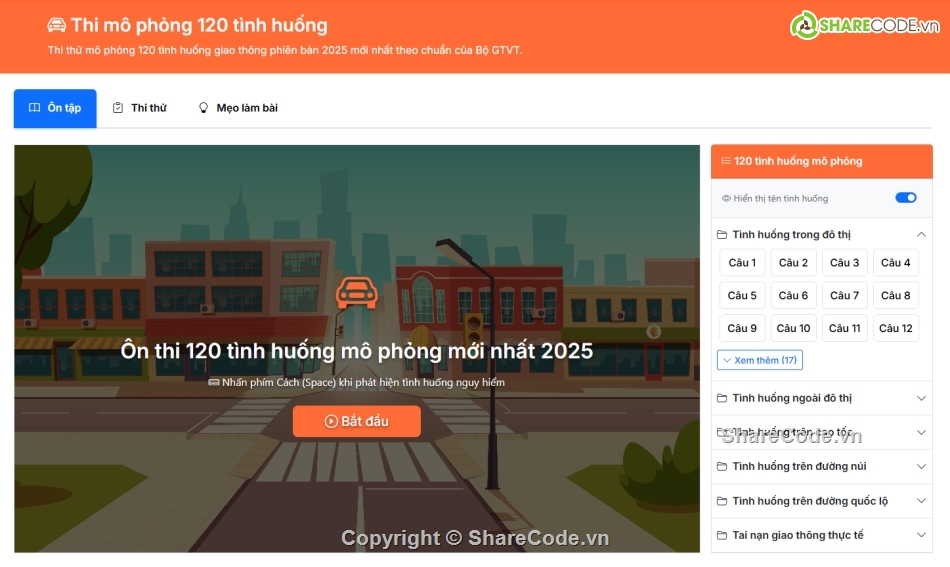Click the folder icon of 'Tai nạn giao thông thực tế'
The height and width of the screenshot is (567, 950).
click(x=722, y=536)
